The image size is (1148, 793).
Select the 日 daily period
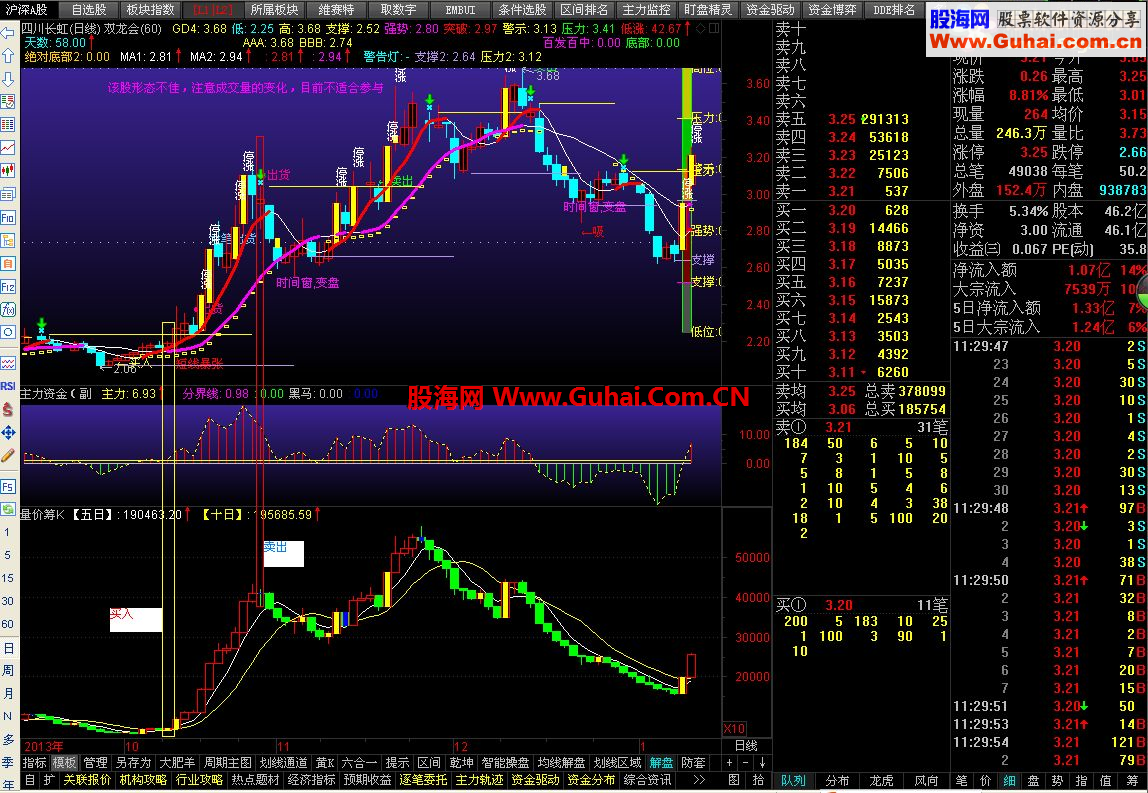[x=8, y=648]
